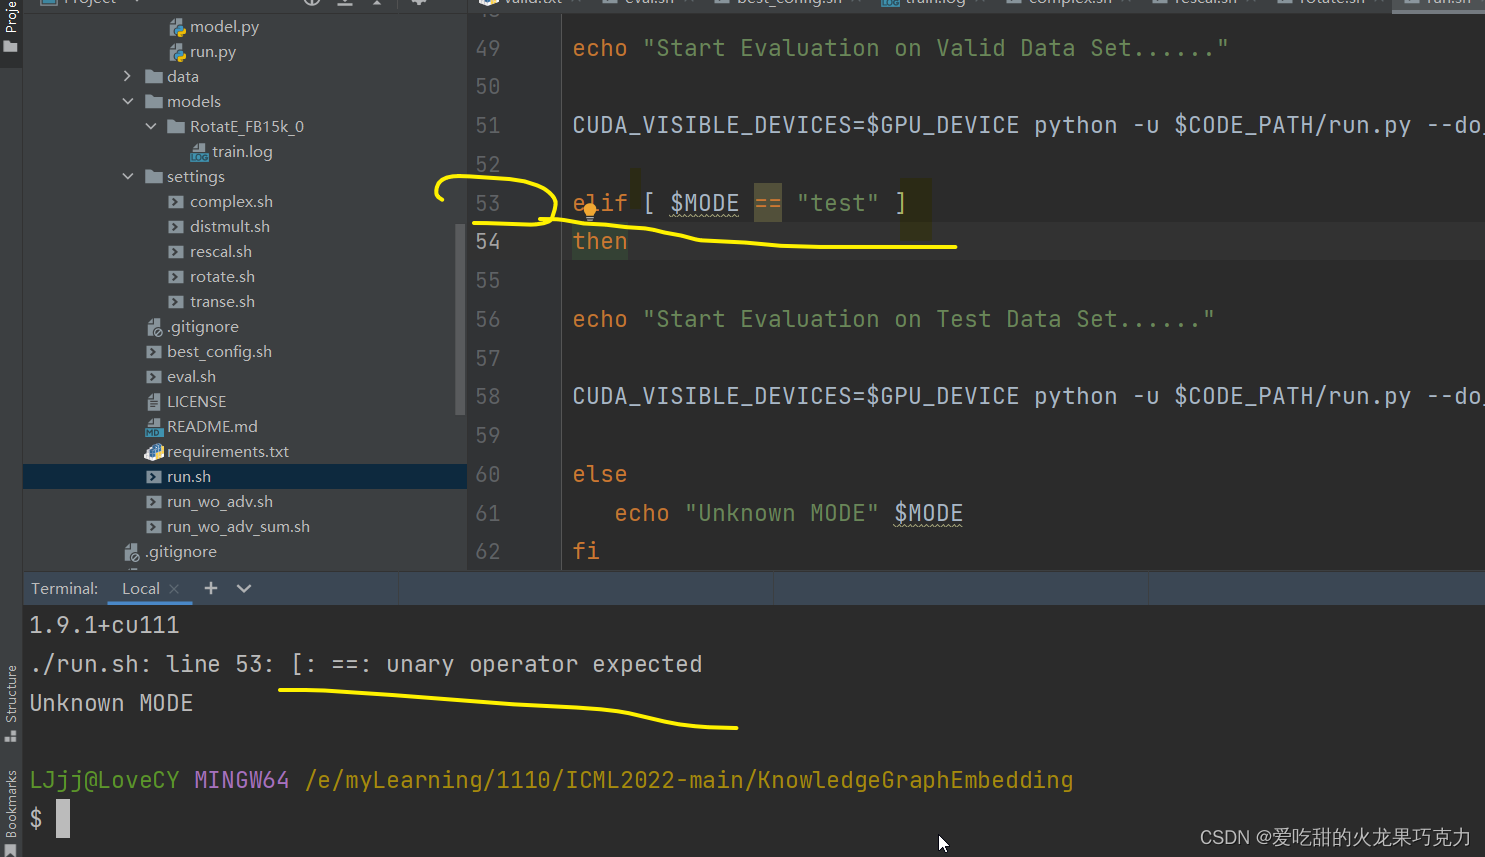Switch to the complex.sh editor tab
This screenshot has width=1485, height=857.
pos(1065,3)
